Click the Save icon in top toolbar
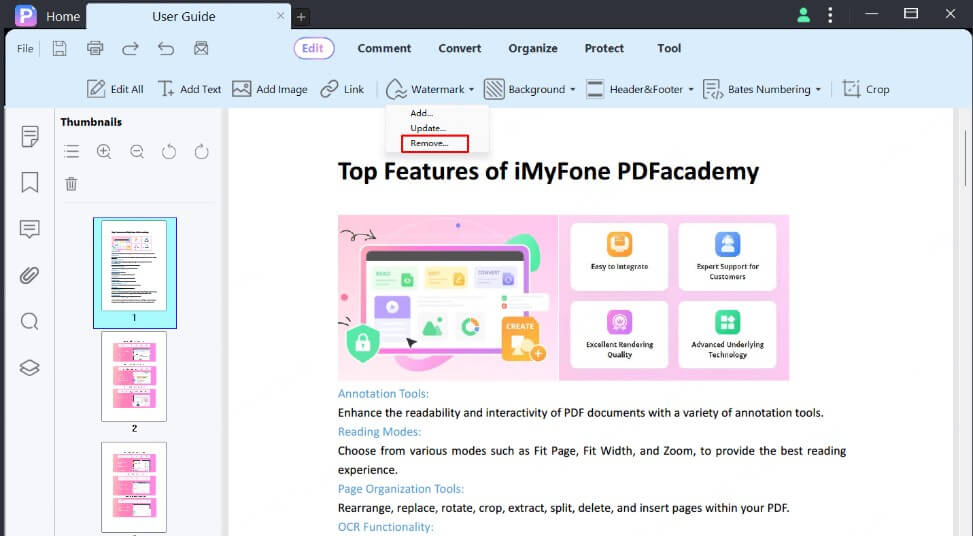This screenshot has height=536, width=973. 60,48
